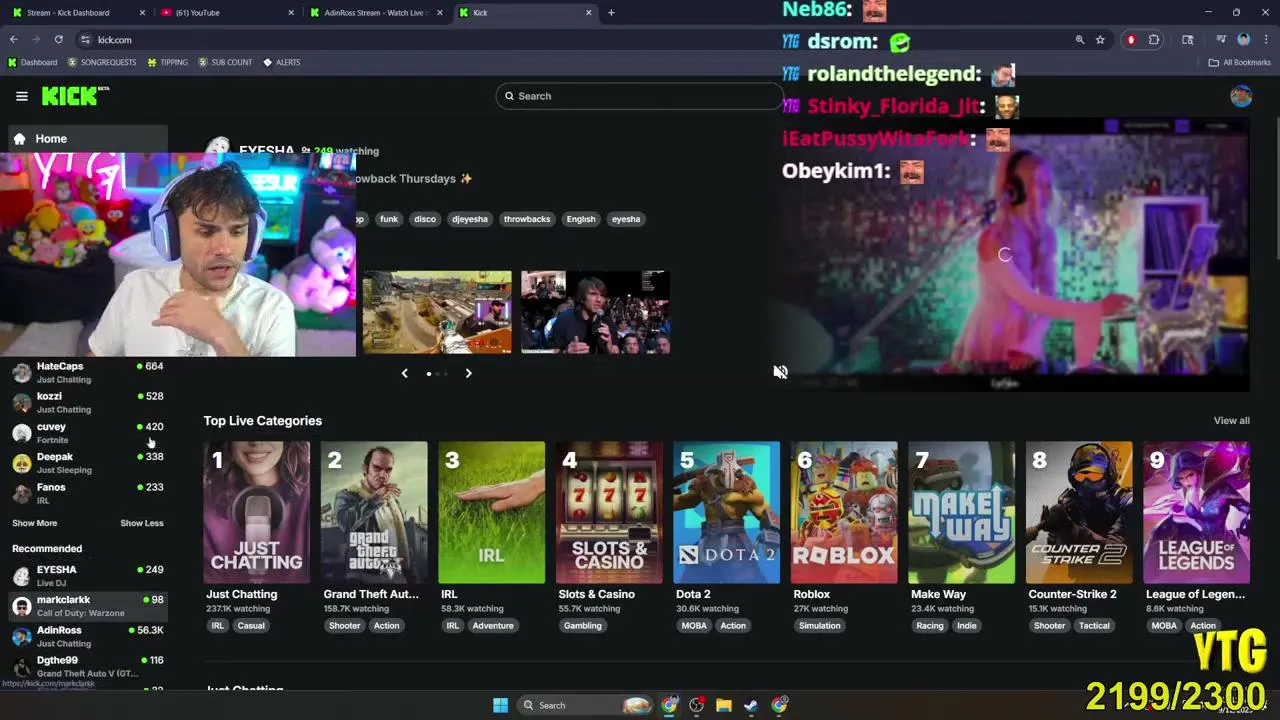Close the YouTube tab
Viewport: 1280px width, 720px height.
tap(291, 13)
